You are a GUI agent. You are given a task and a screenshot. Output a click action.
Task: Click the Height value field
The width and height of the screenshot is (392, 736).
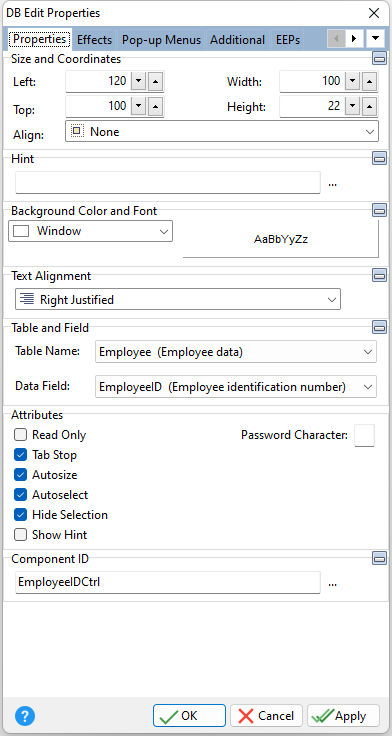311,107
